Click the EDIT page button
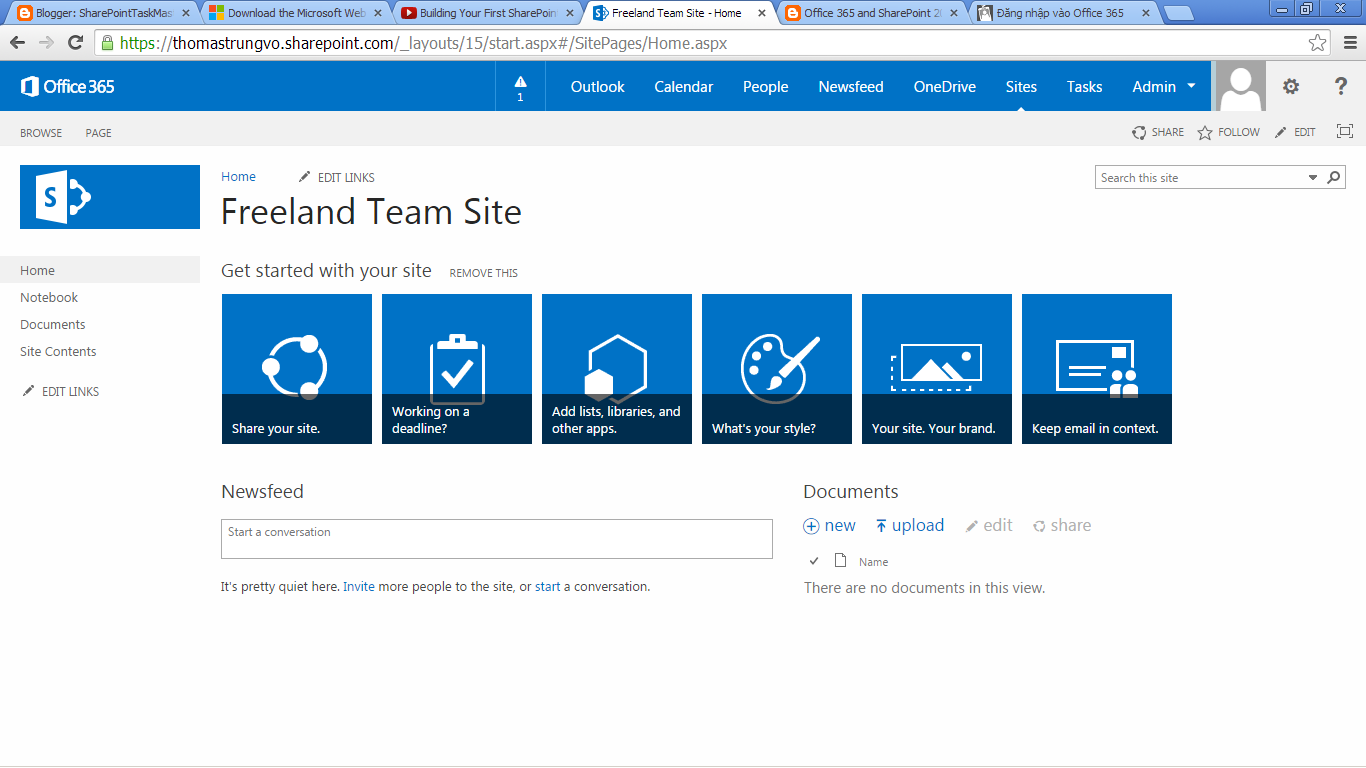Viewport: 1366px width, 768px height. (1295, 132)
